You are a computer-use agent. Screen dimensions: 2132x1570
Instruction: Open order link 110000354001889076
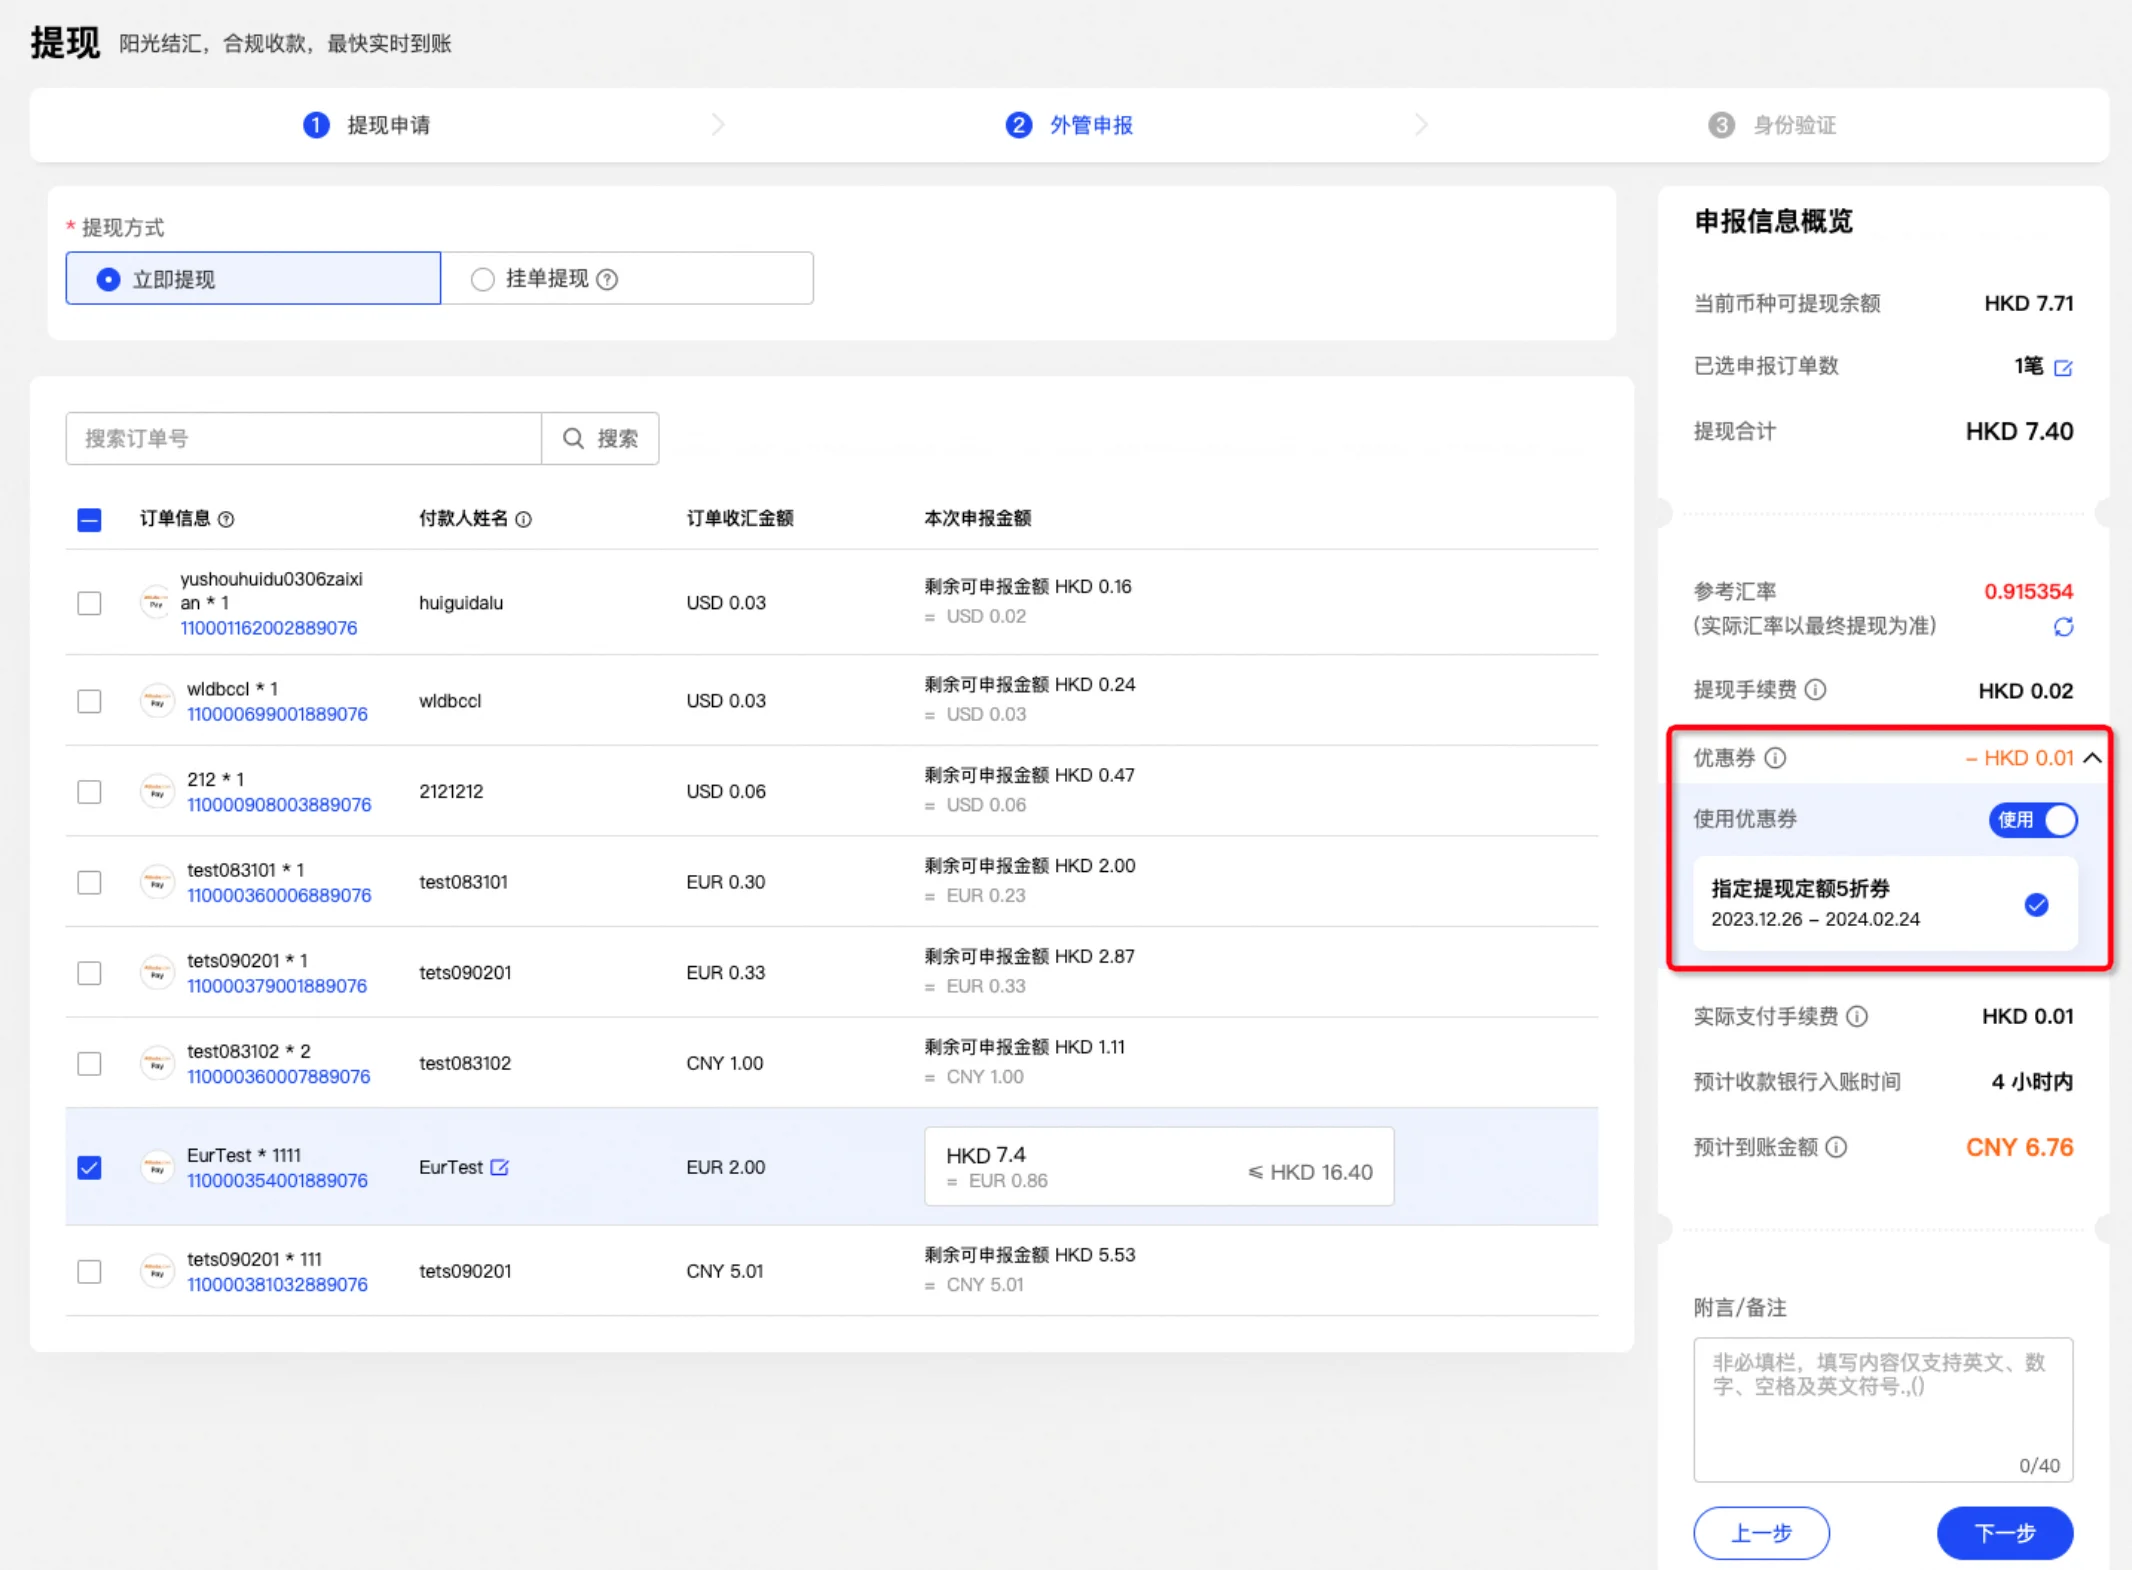pyautogui.click(x=277, y=1180)
